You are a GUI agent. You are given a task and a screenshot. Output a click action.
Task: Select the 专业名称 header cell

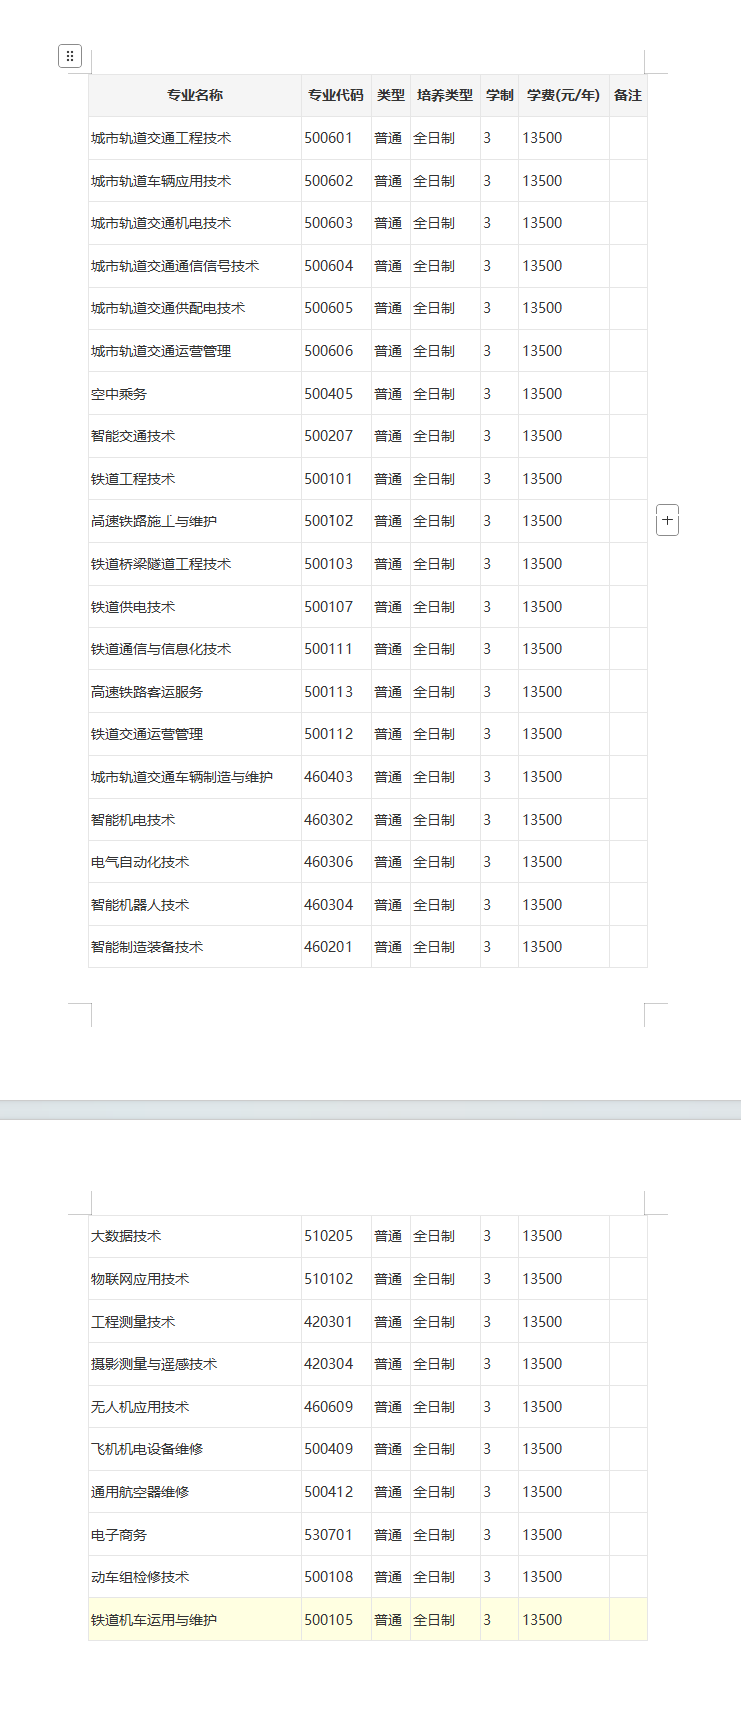pyautogui.click(x=195, y=95)
